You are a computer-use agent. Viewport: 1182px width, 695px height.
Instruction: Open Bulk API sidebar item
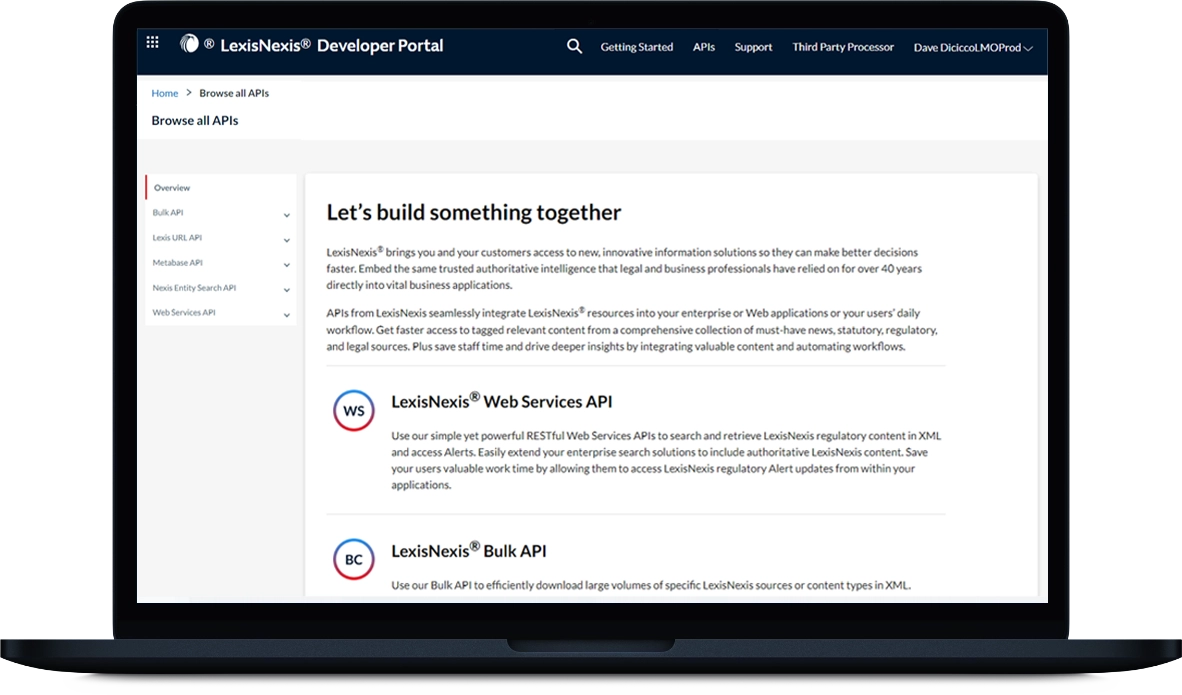[x=167, y=213]
